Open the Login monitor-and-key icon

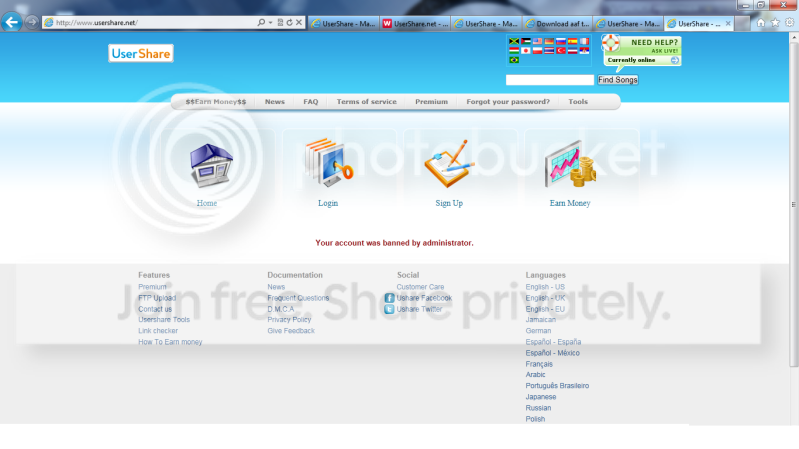[x=329, y=163]
